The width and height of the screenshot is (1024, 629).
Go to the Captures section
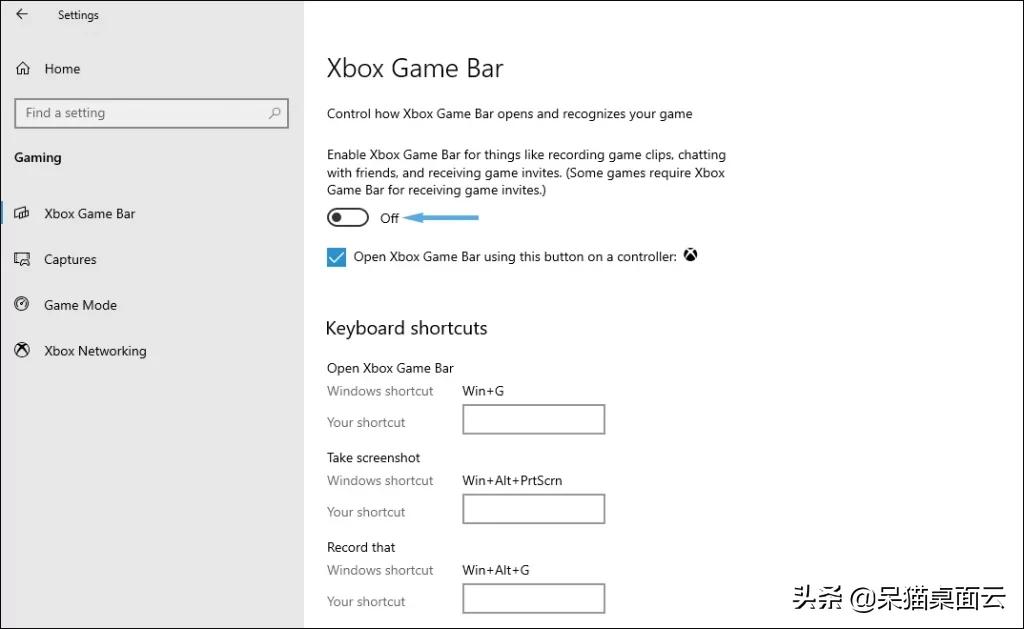tap(70, 259)
